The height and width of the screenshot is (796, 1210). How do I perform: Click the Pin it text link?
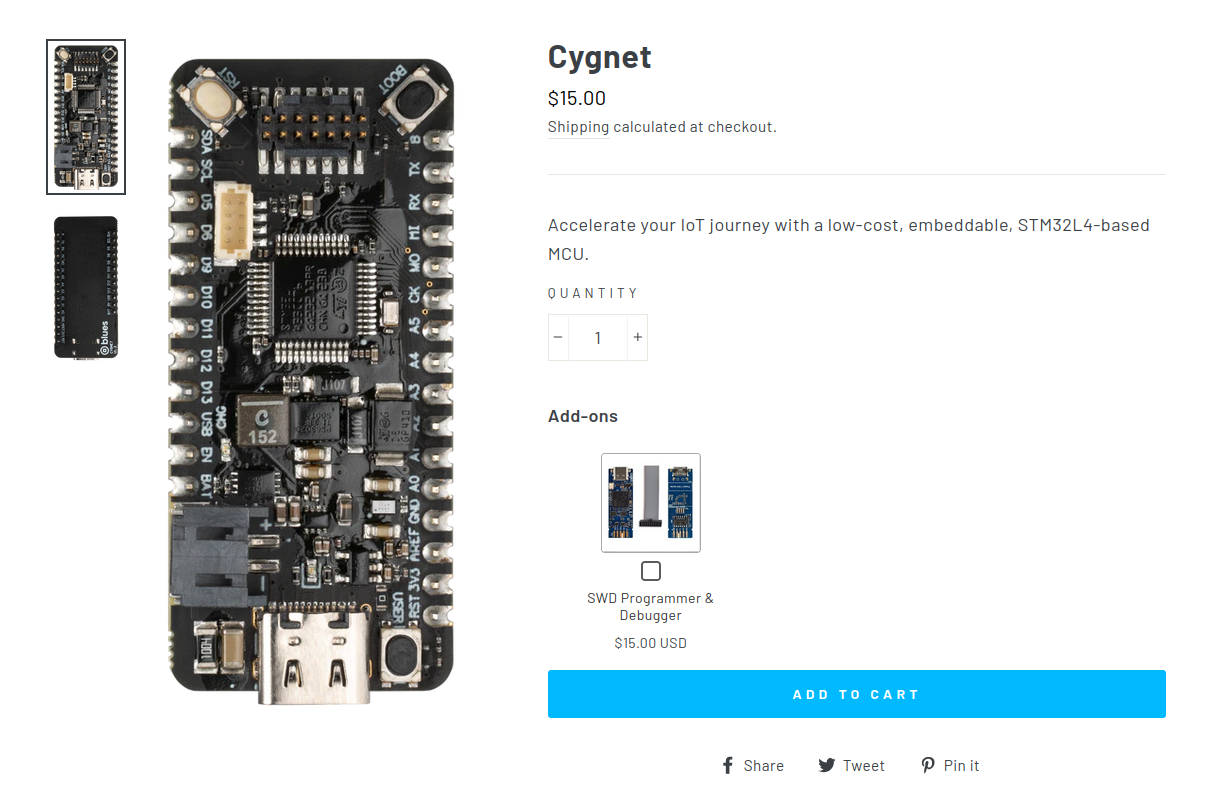[962, 765]
